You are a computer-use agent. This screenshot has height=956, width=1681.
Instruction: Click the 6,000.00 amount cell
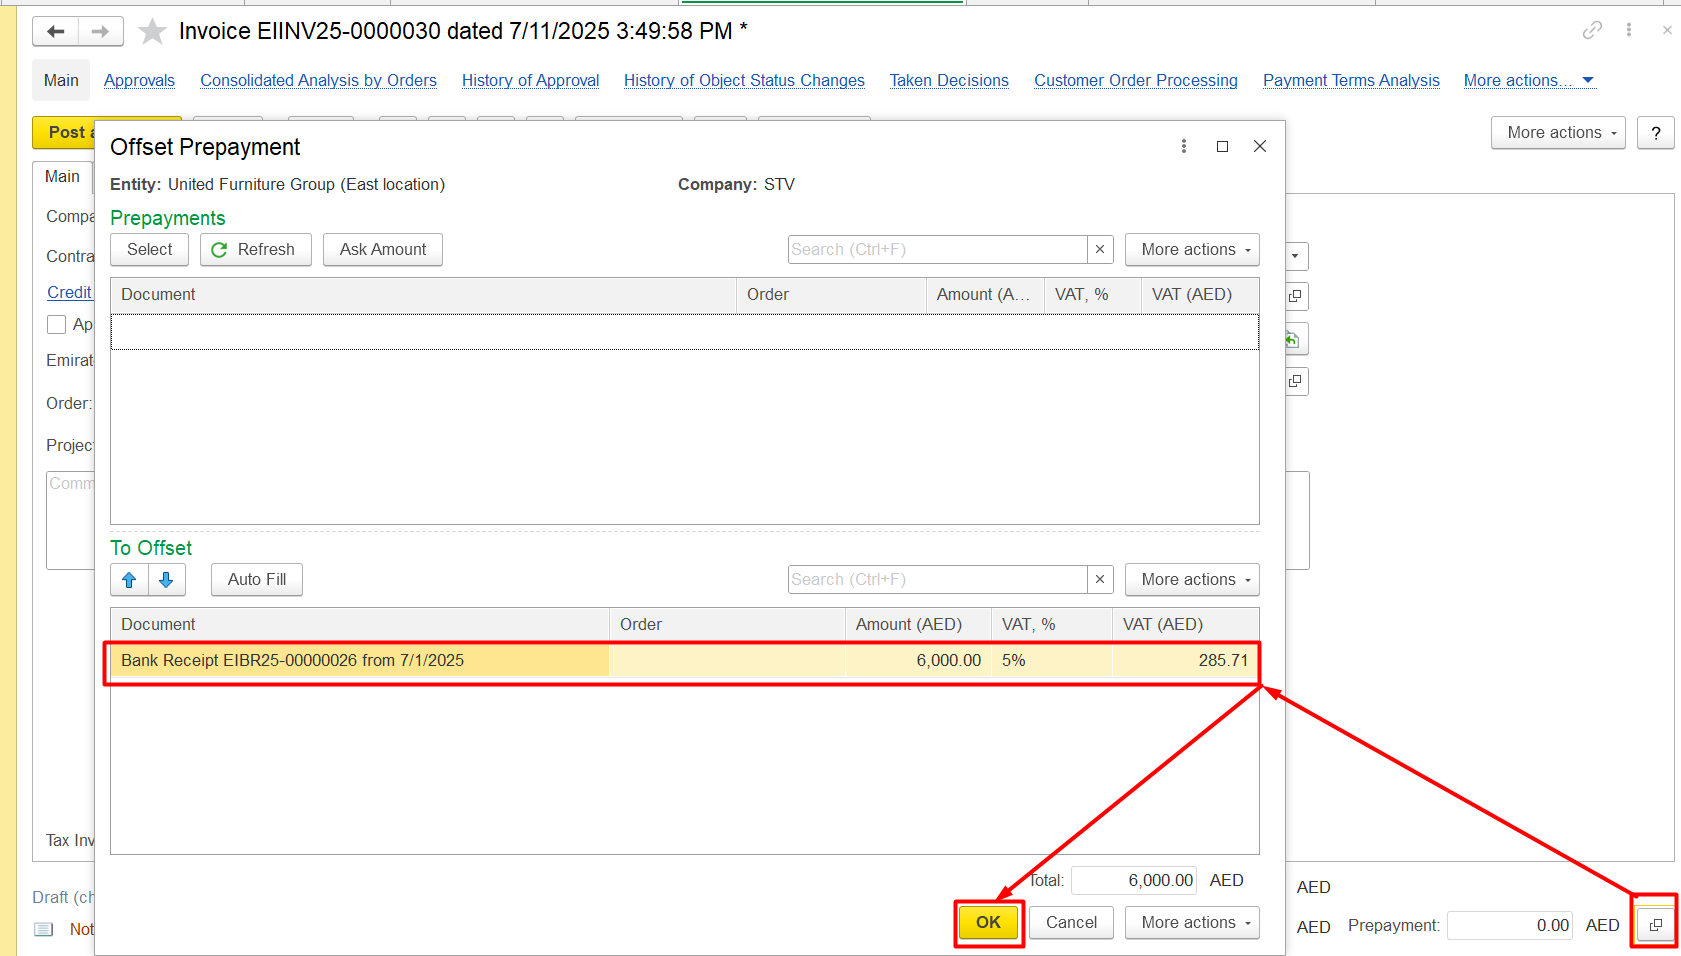tap(918, 660)
